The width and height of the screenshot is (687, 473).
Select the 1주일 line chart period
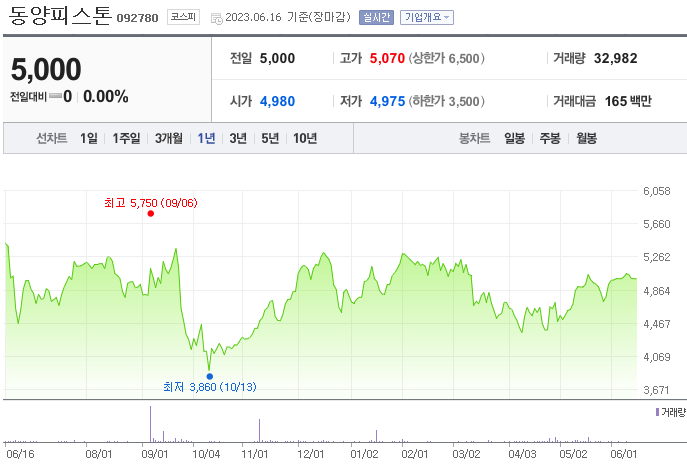coord(126,138)
